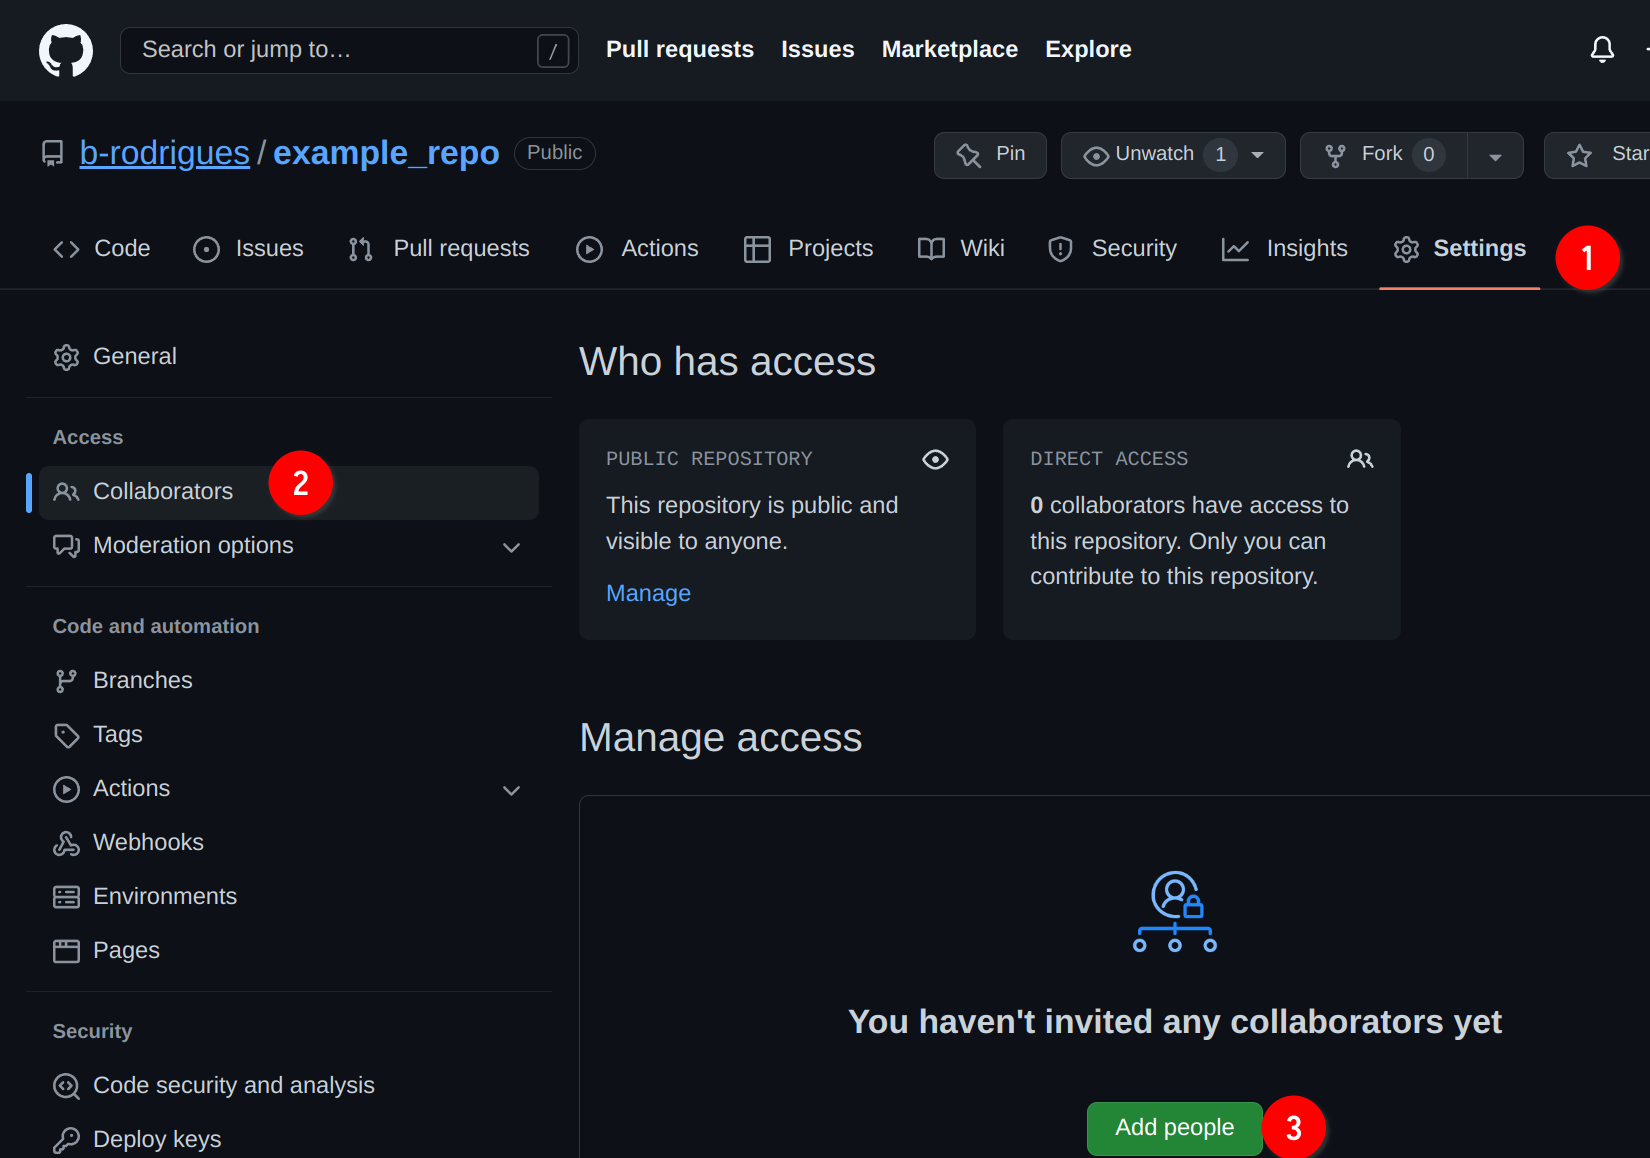Click the repository icon beside b-rodrigues
Screen dimensions: 1650x1158
point(52,153)
